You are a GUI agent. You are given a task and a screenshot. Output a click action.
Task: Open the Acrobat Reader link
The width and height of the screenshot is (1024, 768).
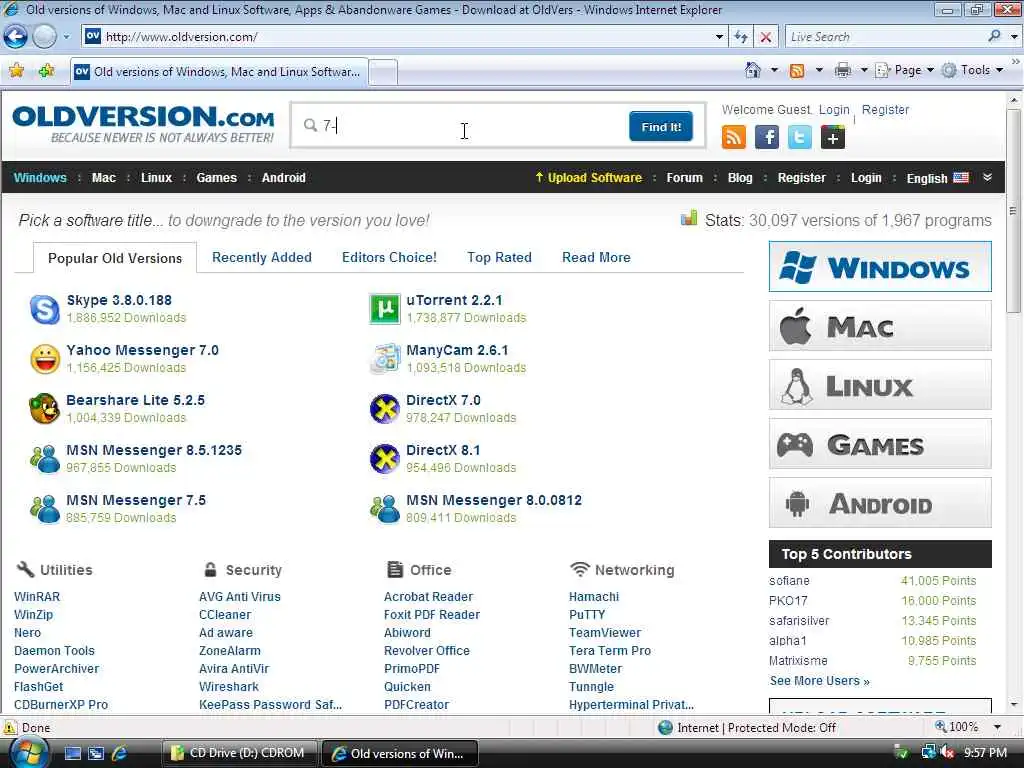point(428,596)
